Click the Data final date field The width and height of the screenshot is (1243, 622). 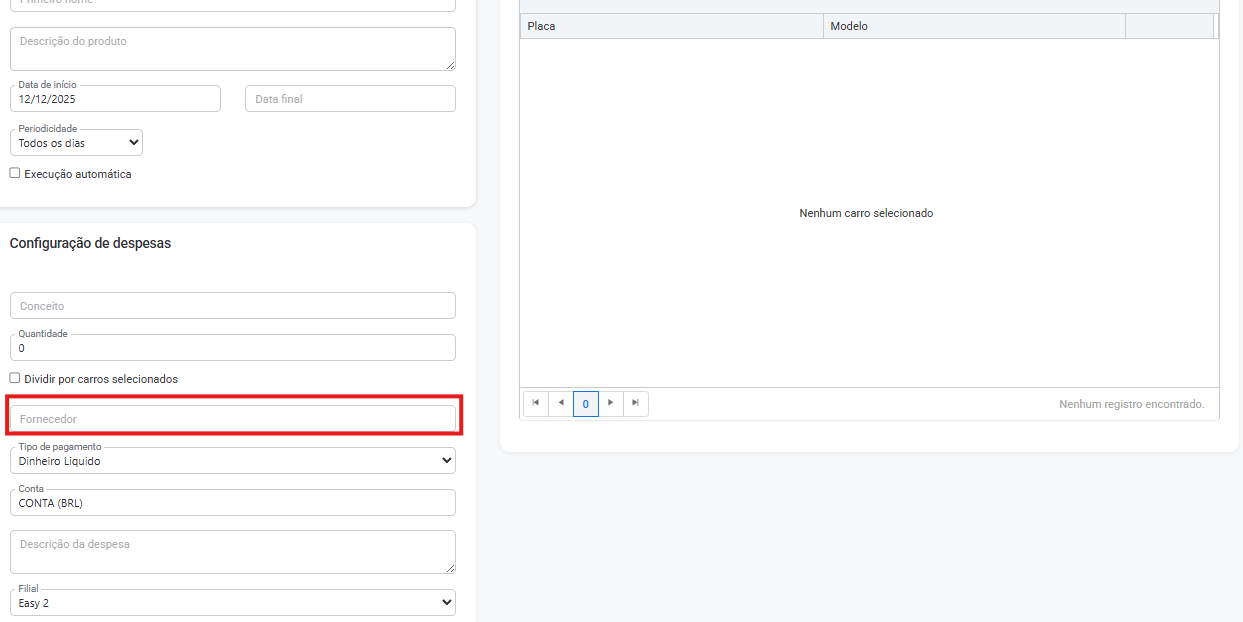[350, 99]
